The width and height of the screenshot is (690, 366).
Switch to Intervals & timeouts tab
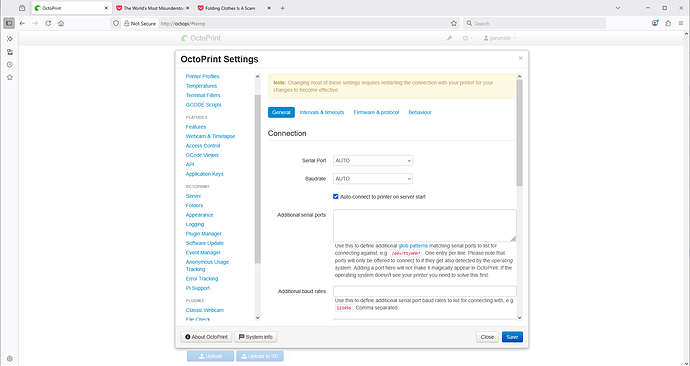pyautogui.click(x=322, y=112)
